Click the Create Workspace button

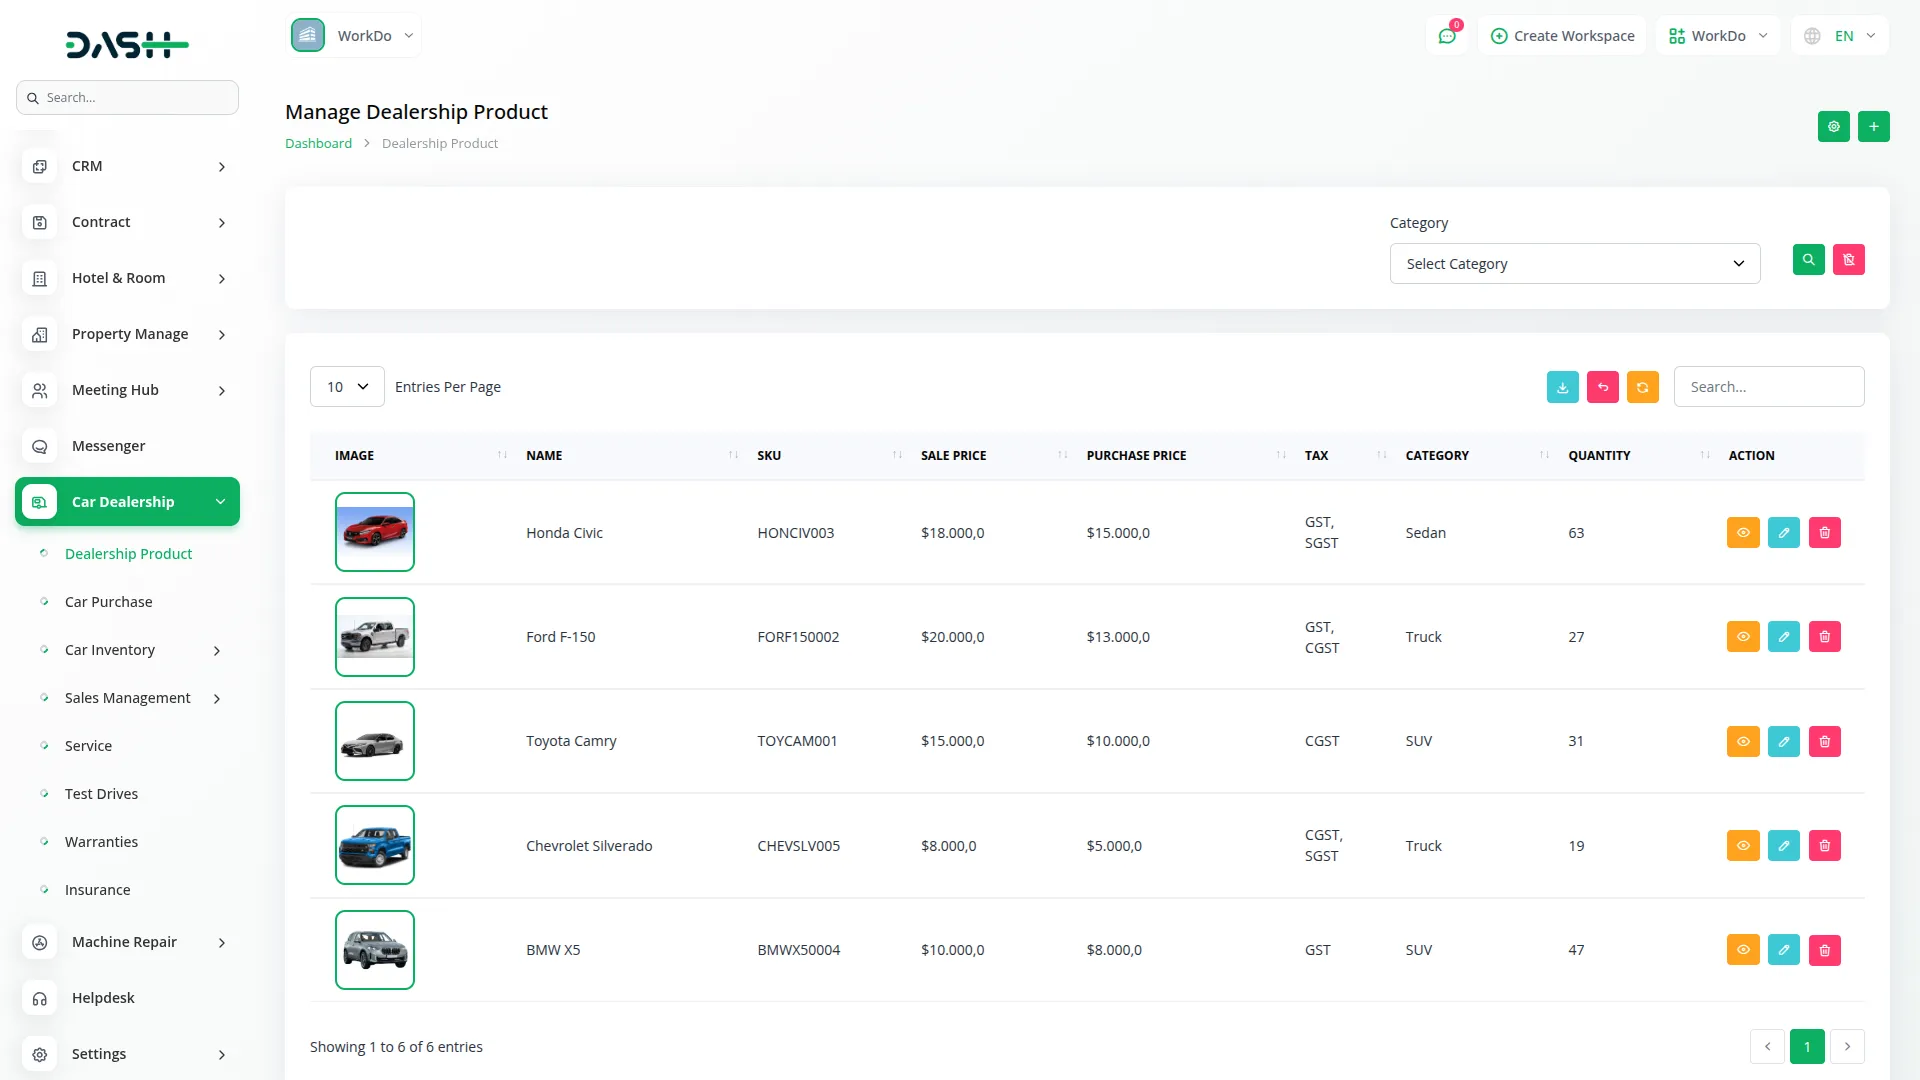tap(1562, 36)
